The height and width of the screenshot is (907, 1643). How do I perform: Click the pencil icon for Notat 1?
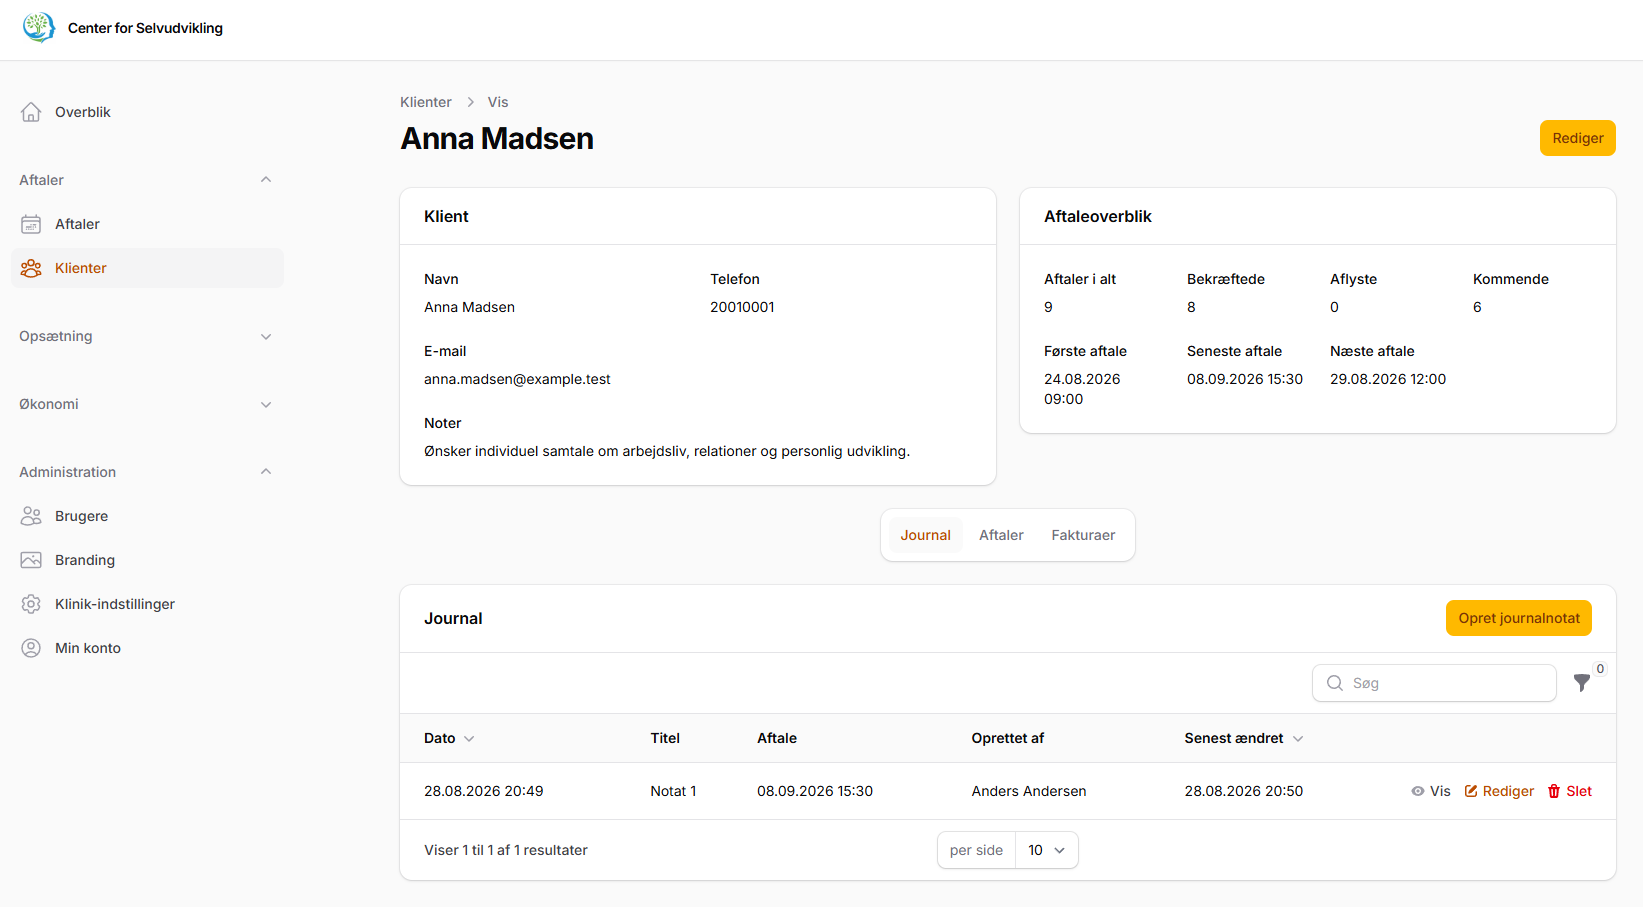1471,791
